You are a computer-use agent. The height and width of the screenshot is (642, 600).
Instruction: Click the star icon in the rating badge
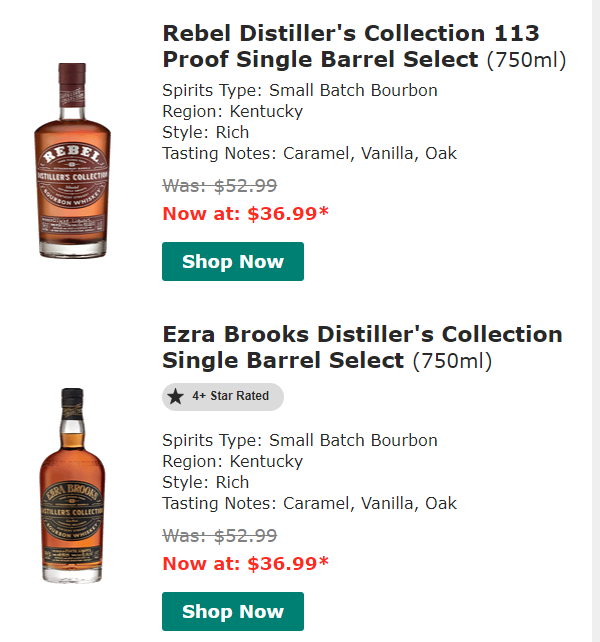pyautogui.click(x=176, y=396)
